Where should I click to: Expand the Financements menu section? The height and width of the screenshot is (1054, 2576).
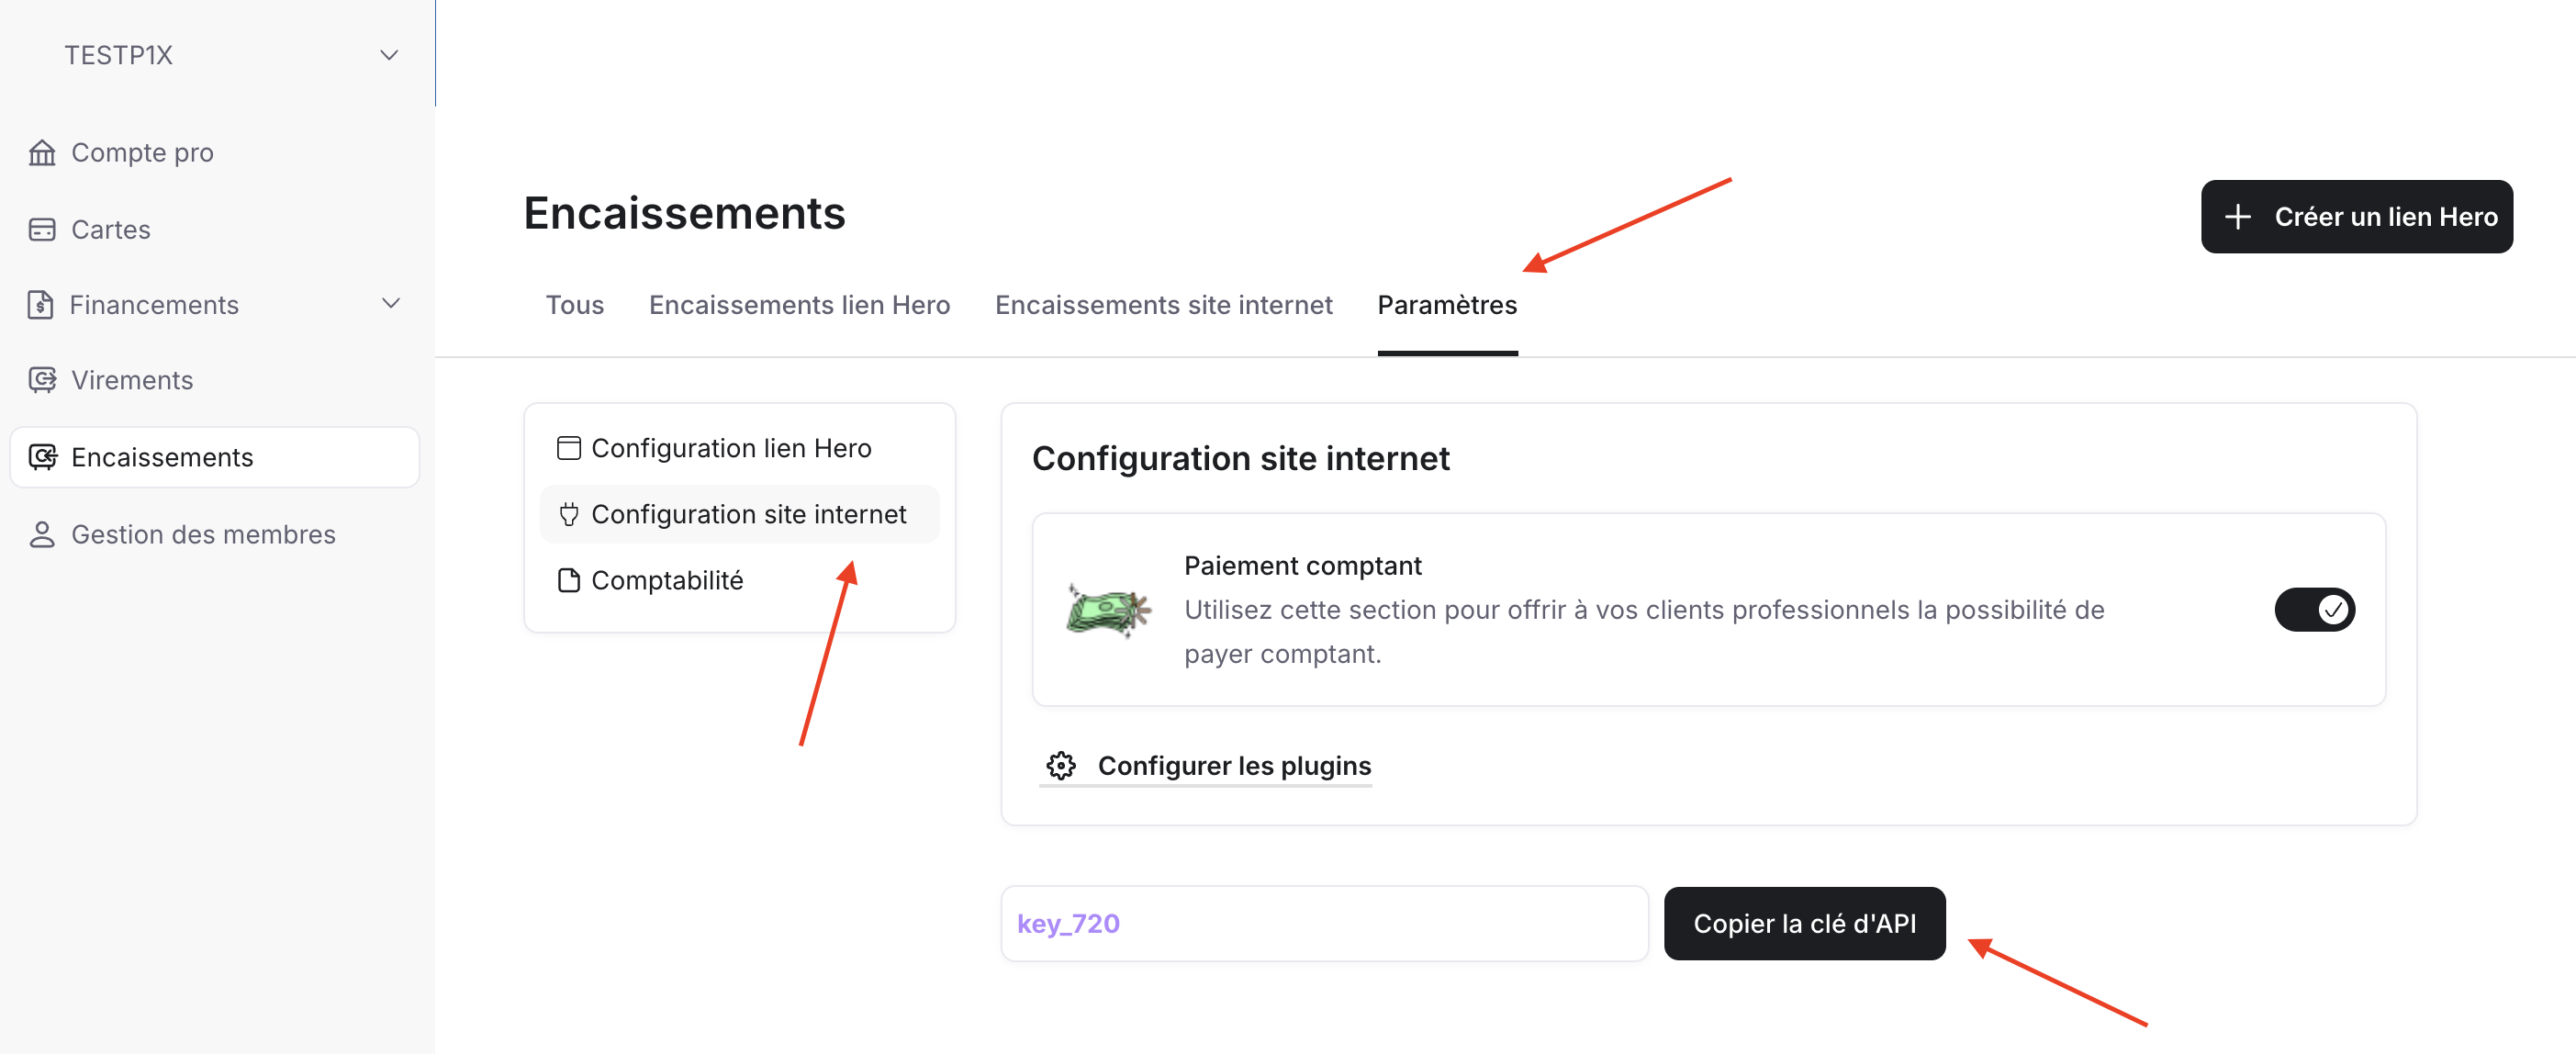(391, 304)
